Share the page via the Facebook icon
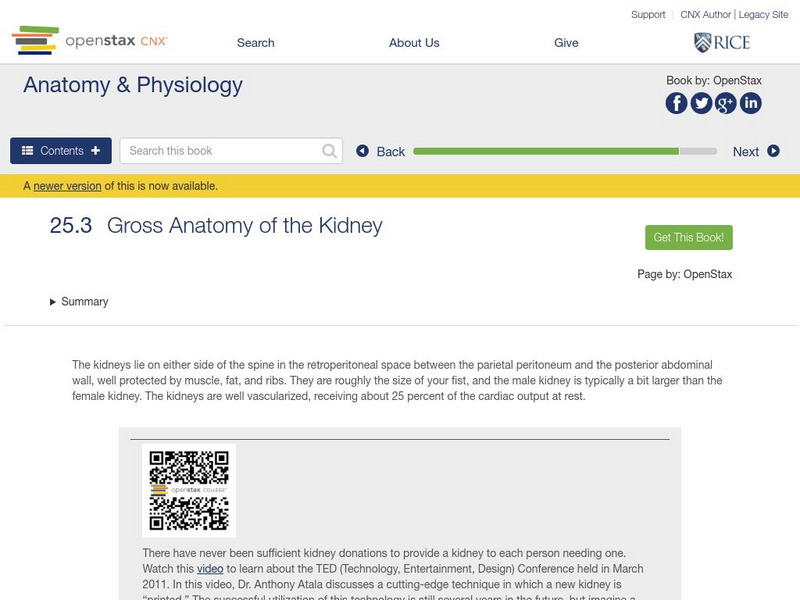Screen dimensions: 800x600 coord(675,101)
